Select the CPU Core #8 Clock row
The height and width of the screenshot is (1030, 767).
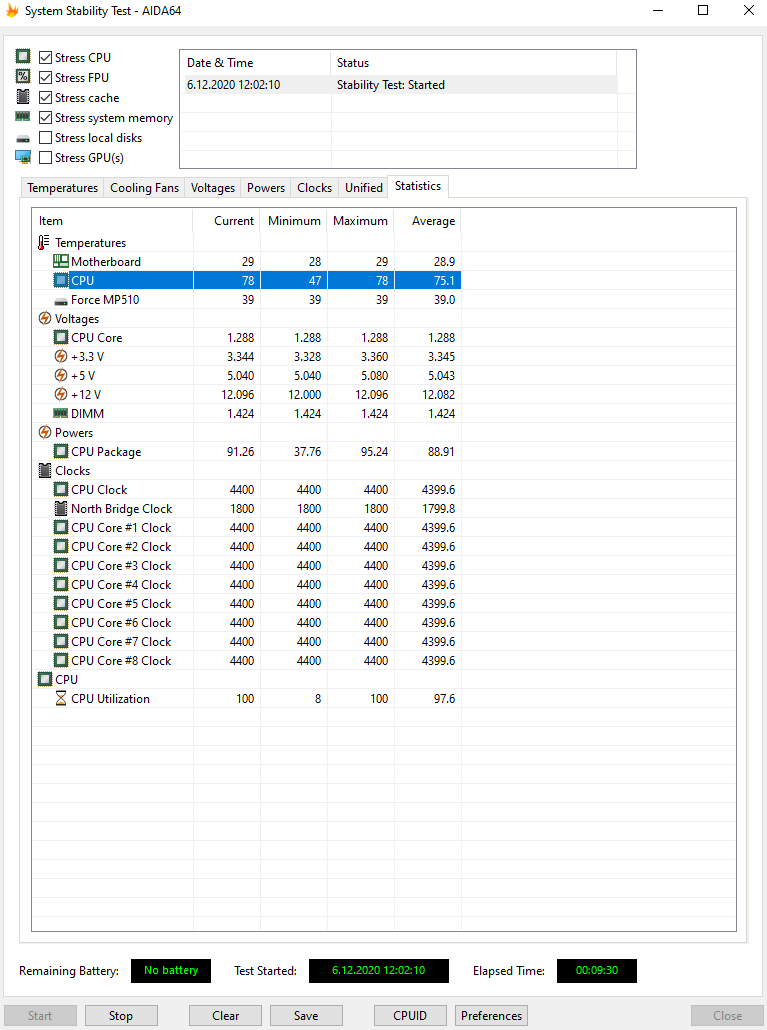tap(247, 661)
